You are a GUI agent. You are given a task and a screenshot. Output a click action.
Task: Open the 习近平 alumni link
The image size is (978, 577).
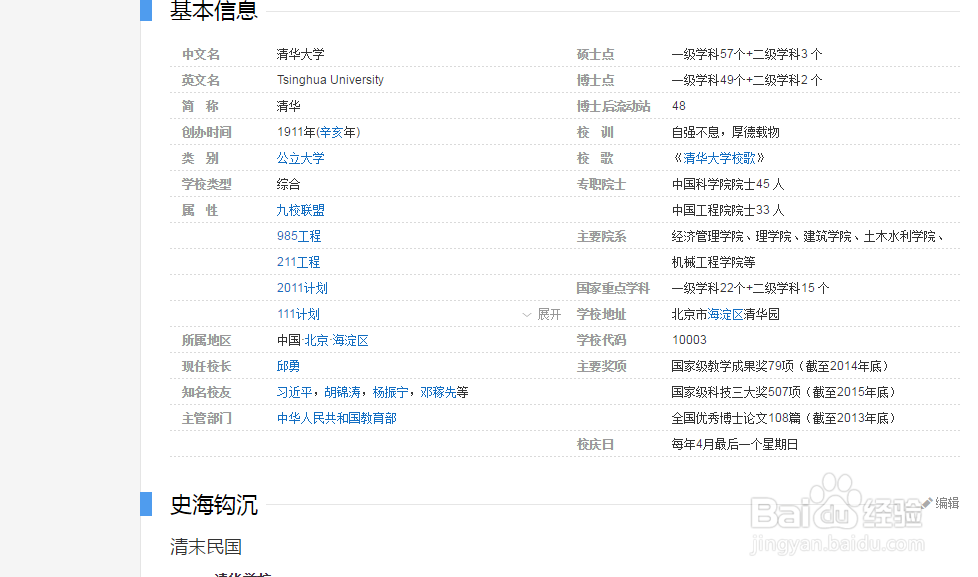click(x=294, y=392)
